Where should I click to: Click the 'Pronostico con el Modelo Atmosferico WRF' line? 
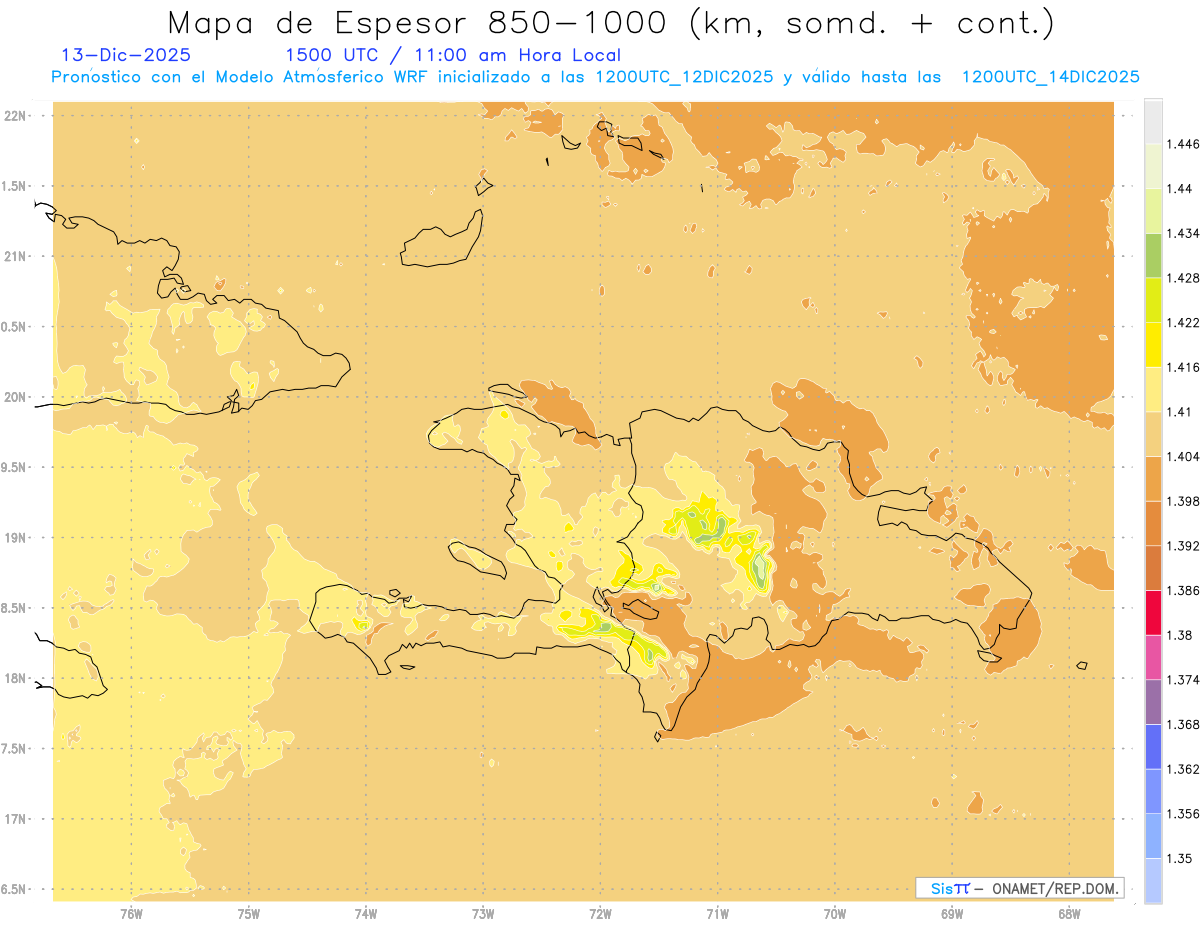596,77
